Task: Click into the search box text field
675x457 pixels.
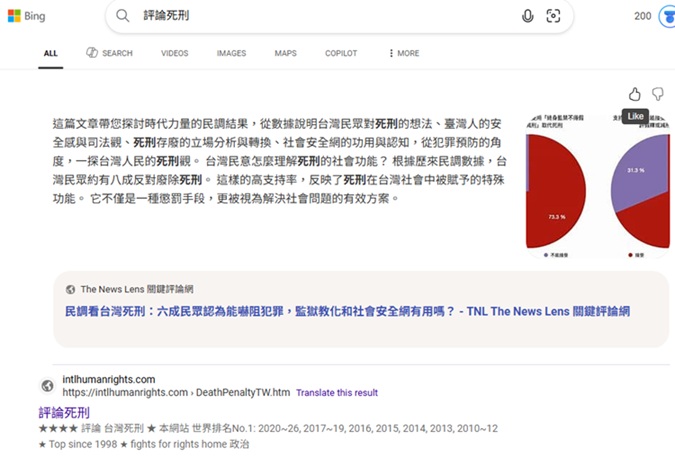Action: [x=320, y=16]
